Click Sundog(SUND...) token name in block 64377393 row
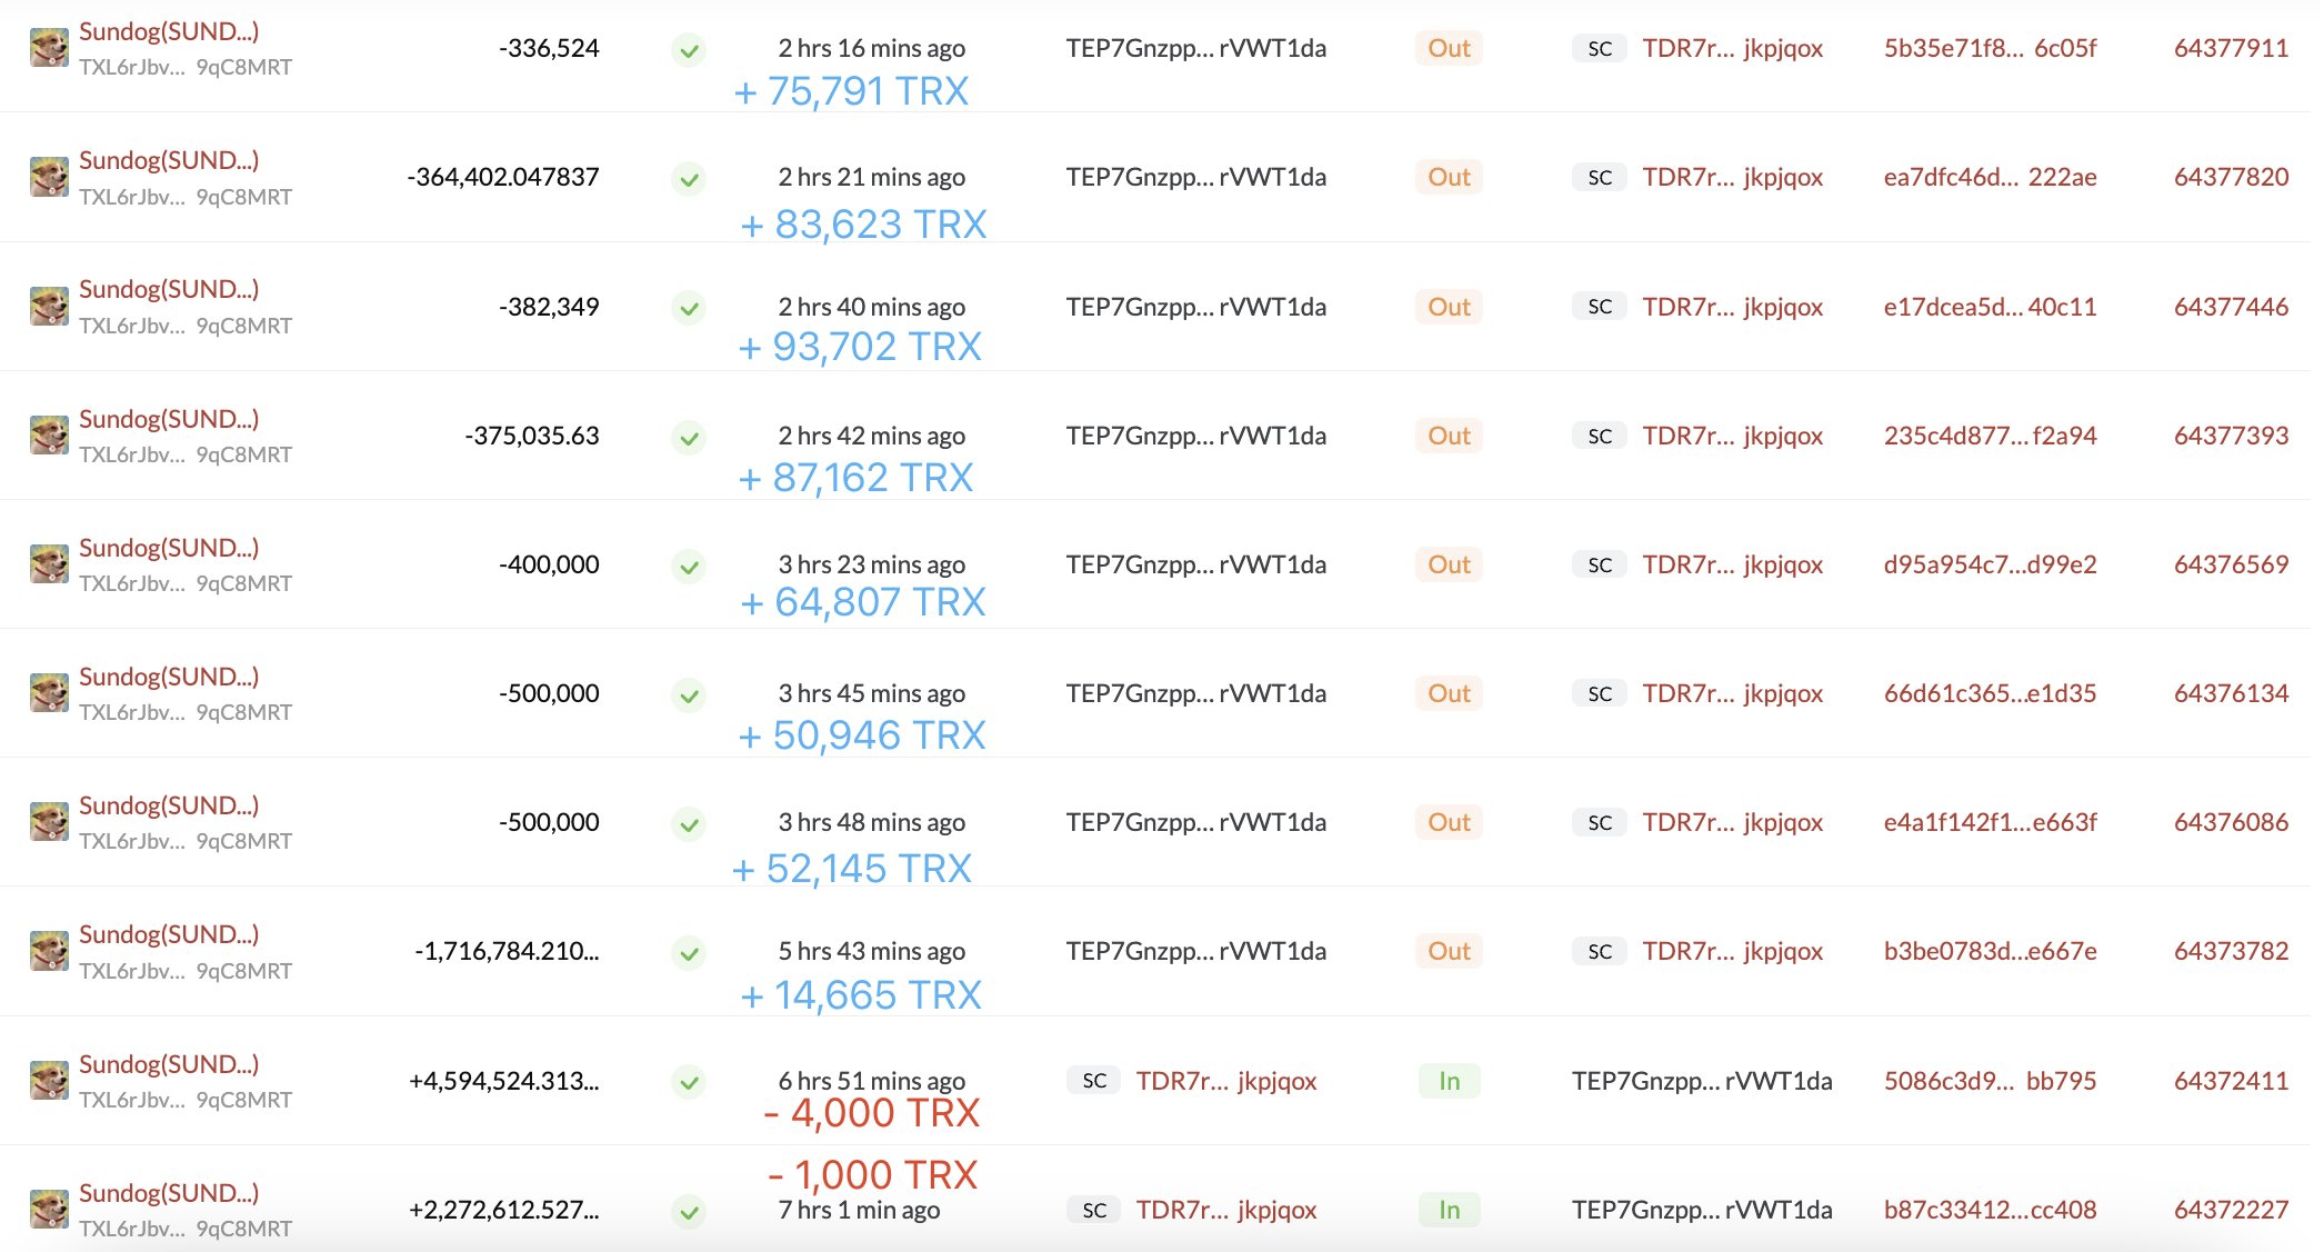Viewport: 2320px width, 1252px height. pos(169,419)
